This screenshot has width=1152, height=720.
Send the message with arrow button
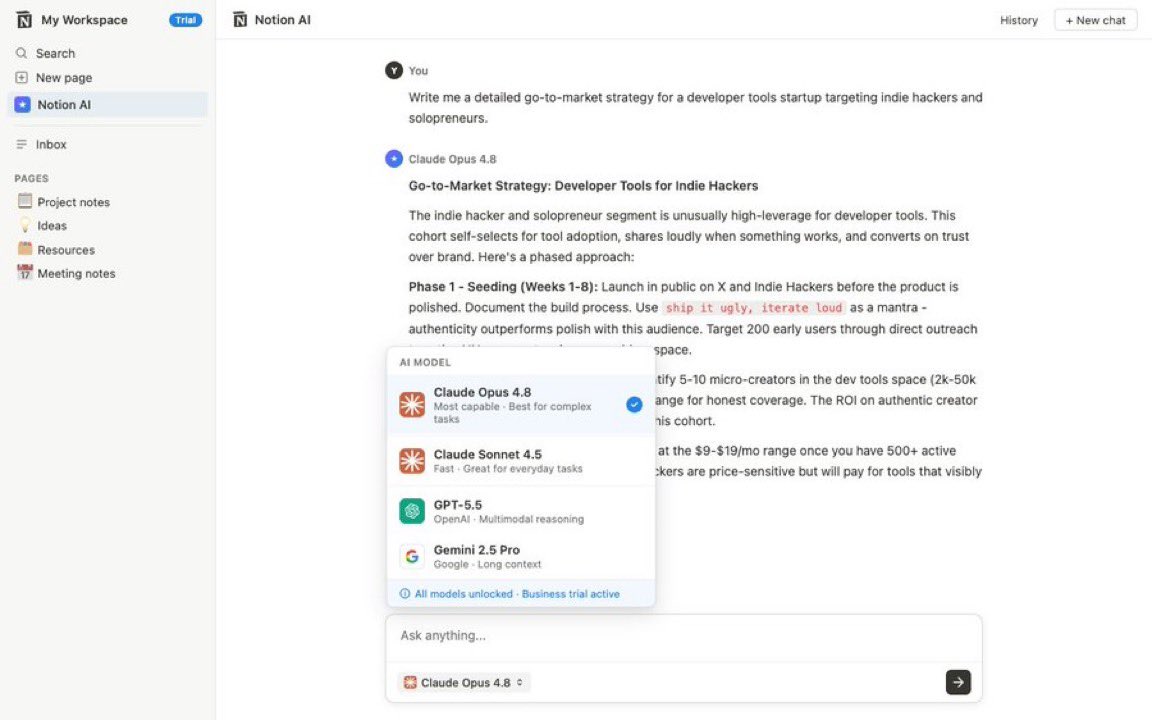[958, 683]
